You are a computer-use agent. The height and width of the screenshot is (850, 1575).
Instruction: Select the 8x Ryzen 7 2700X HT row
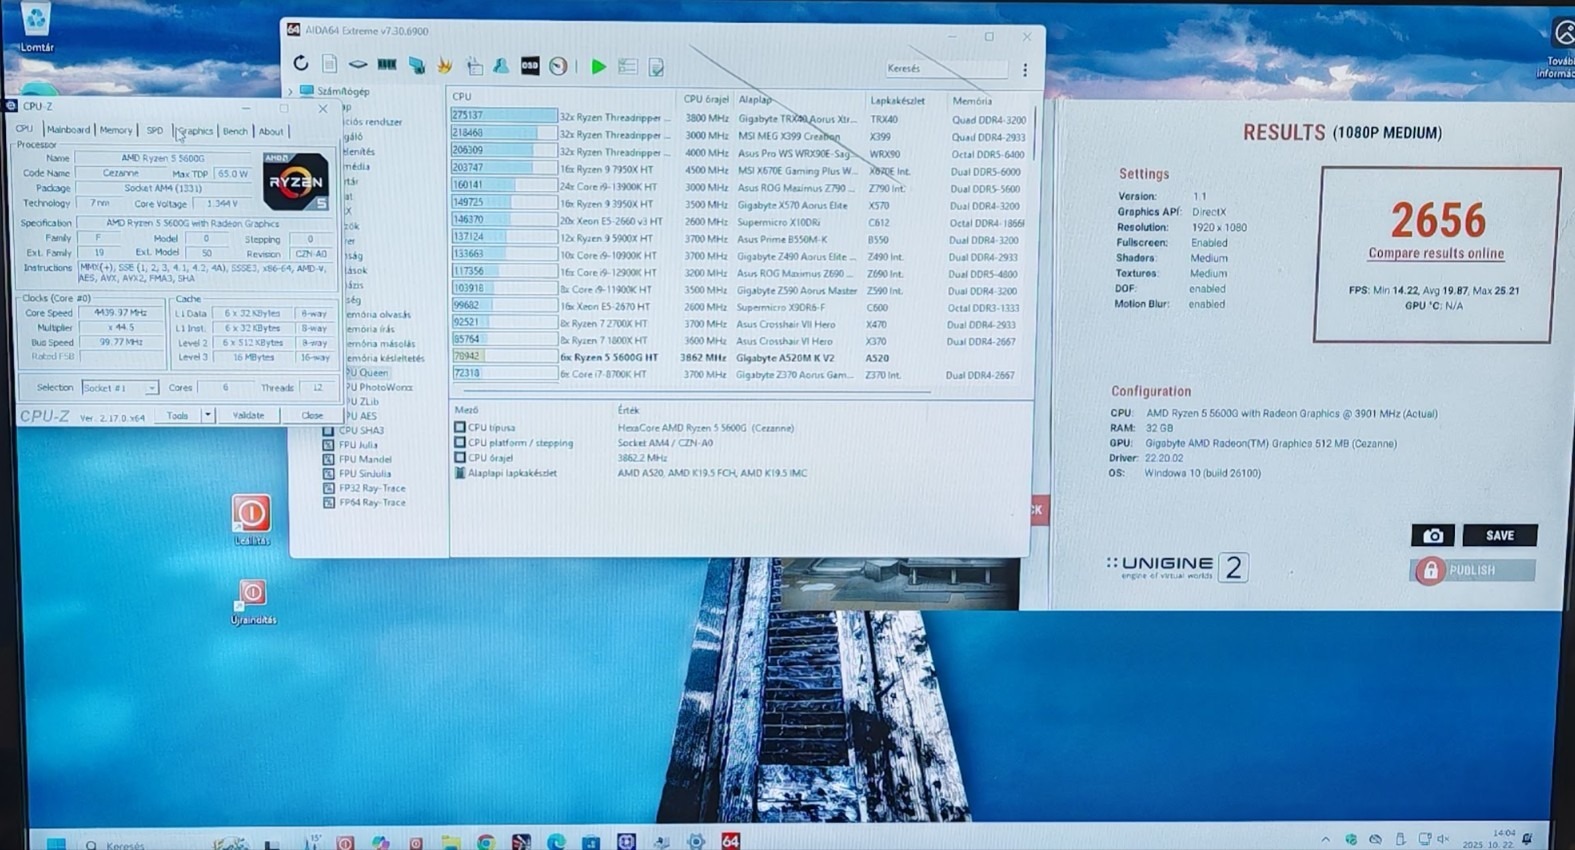tap(740, 323)
